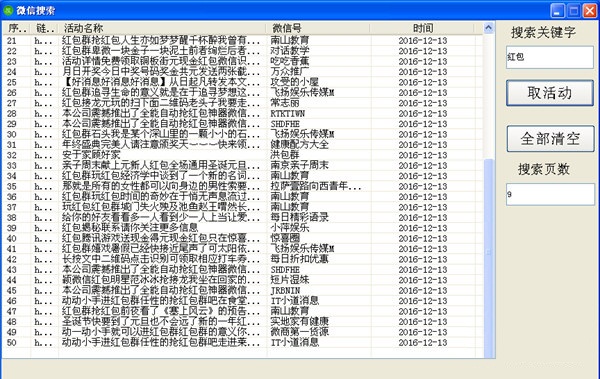600x379 pixels.
Task: Select row 41 starting 红包群嬉戏暑假
Action: (243, 249)
